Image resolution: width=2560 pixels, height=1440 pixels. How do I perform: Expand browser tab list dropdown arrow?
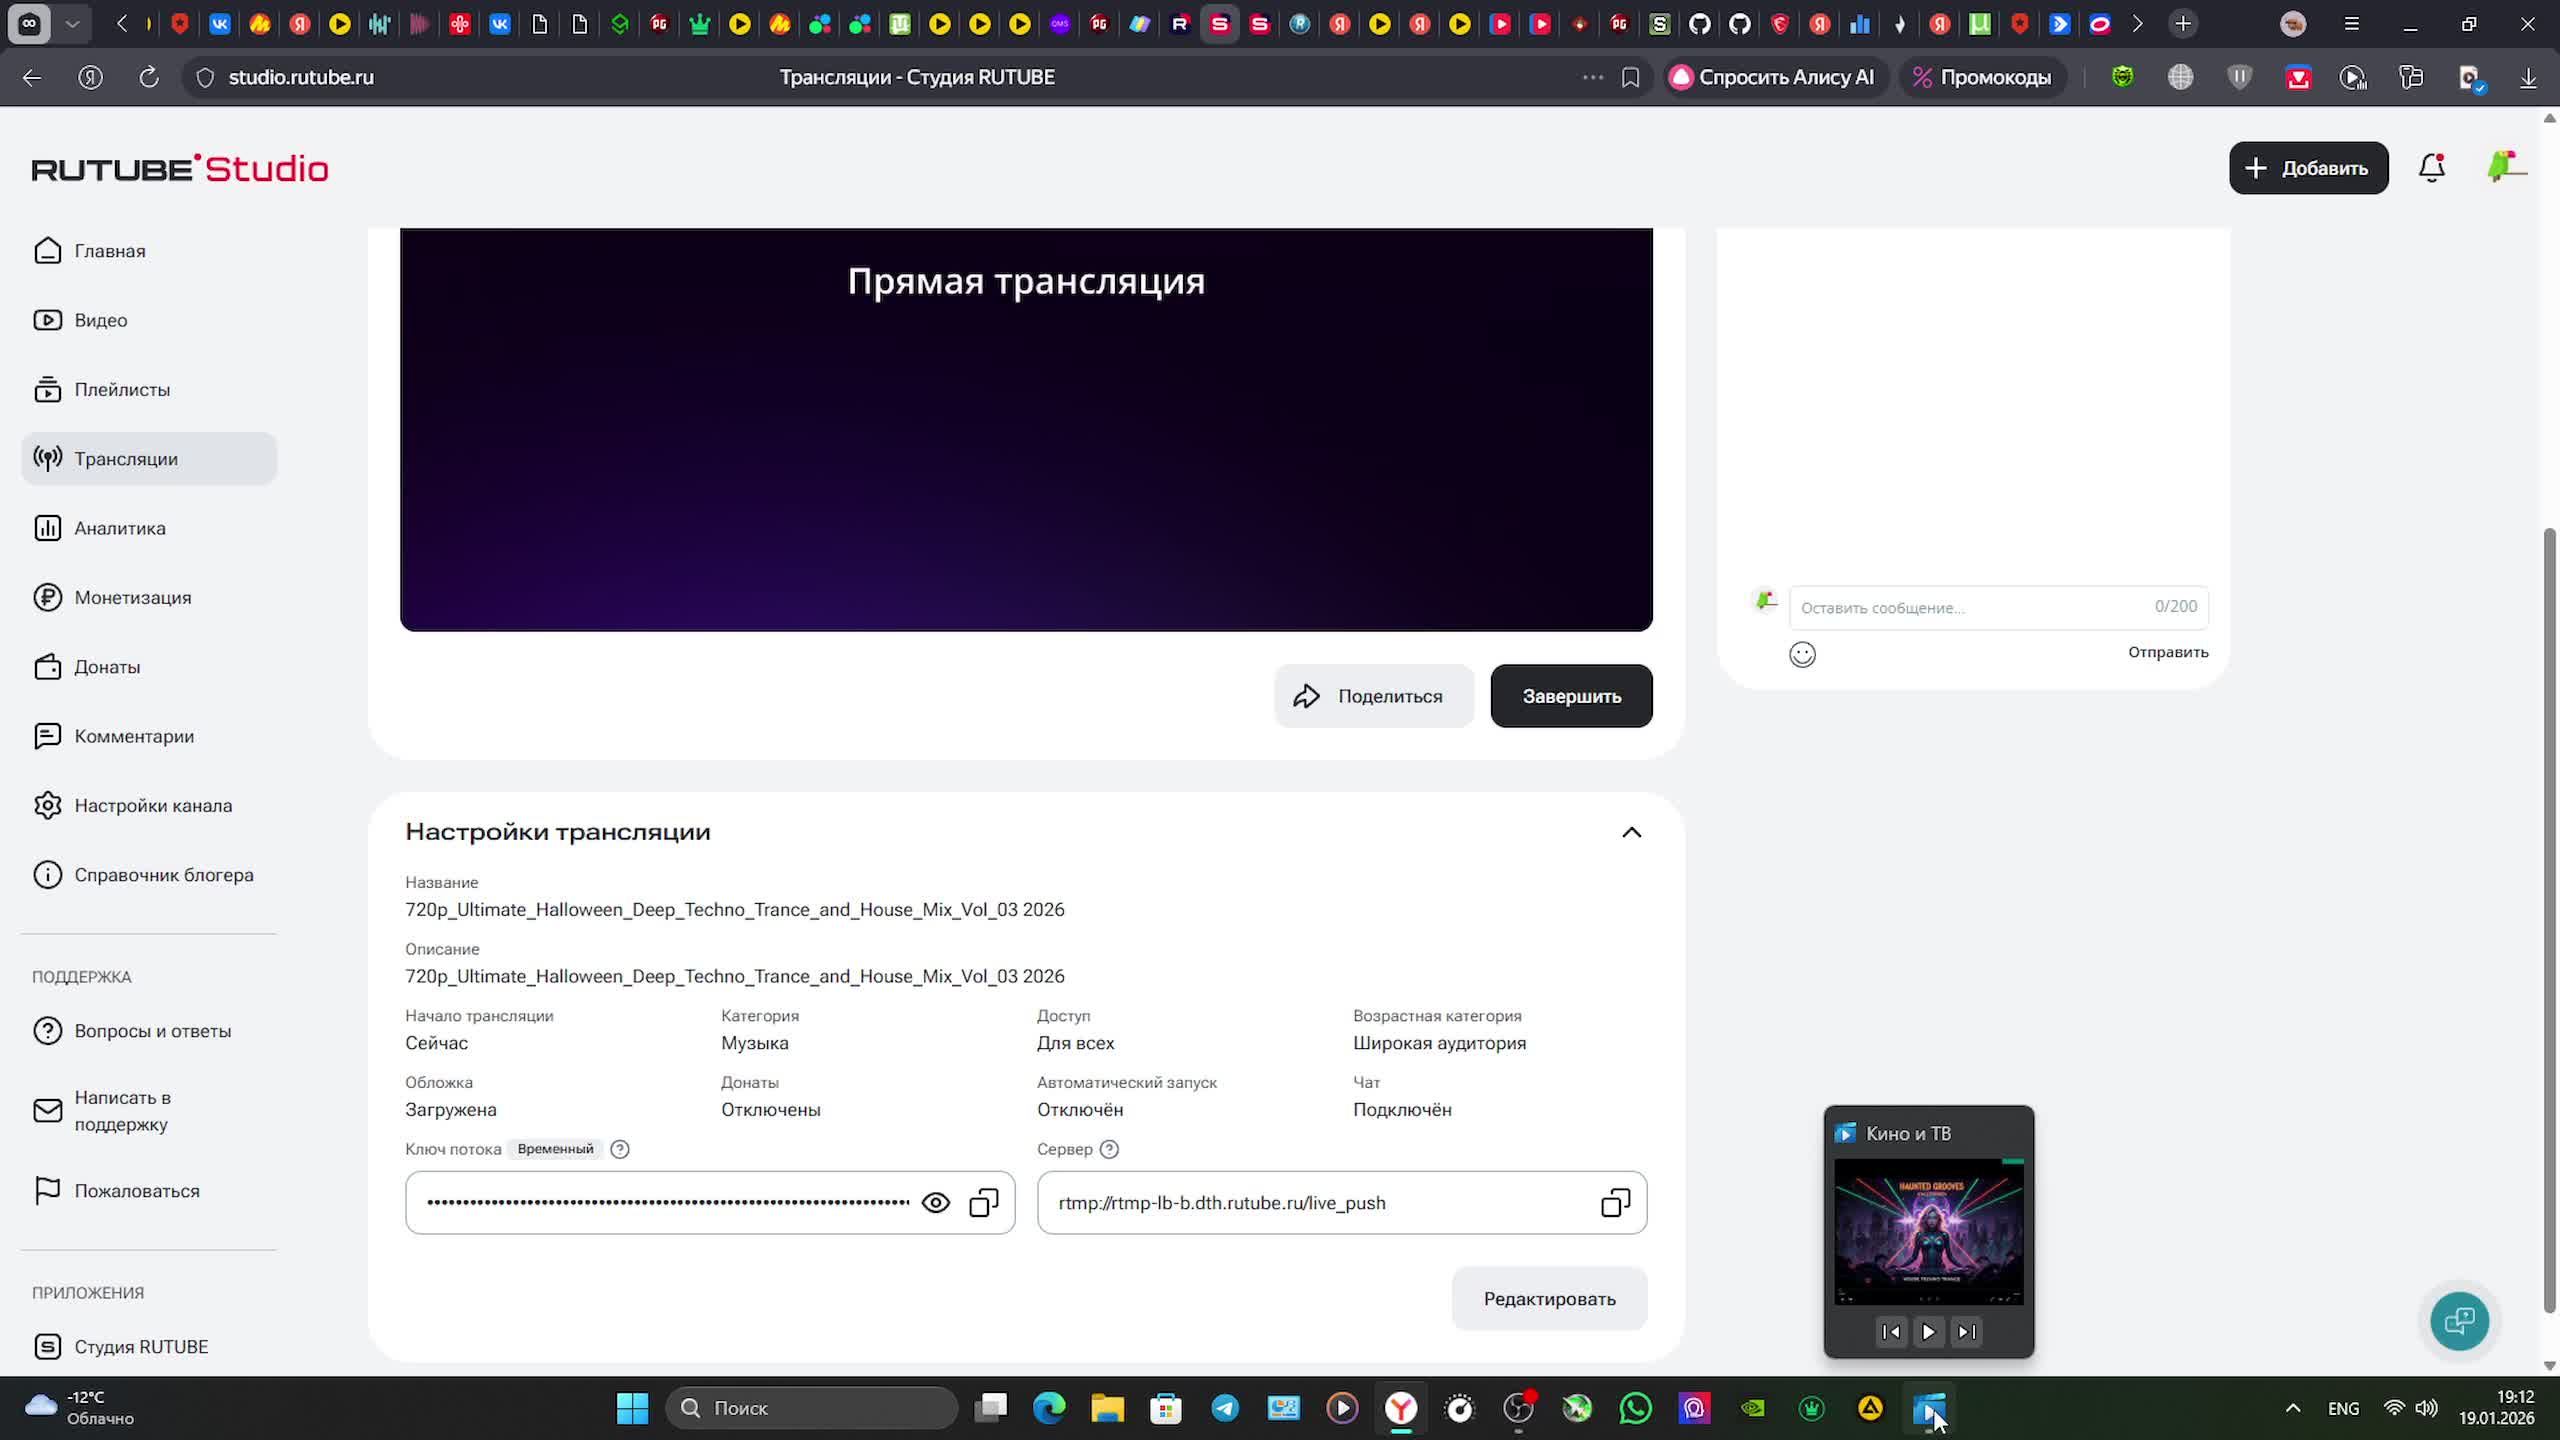72,23
